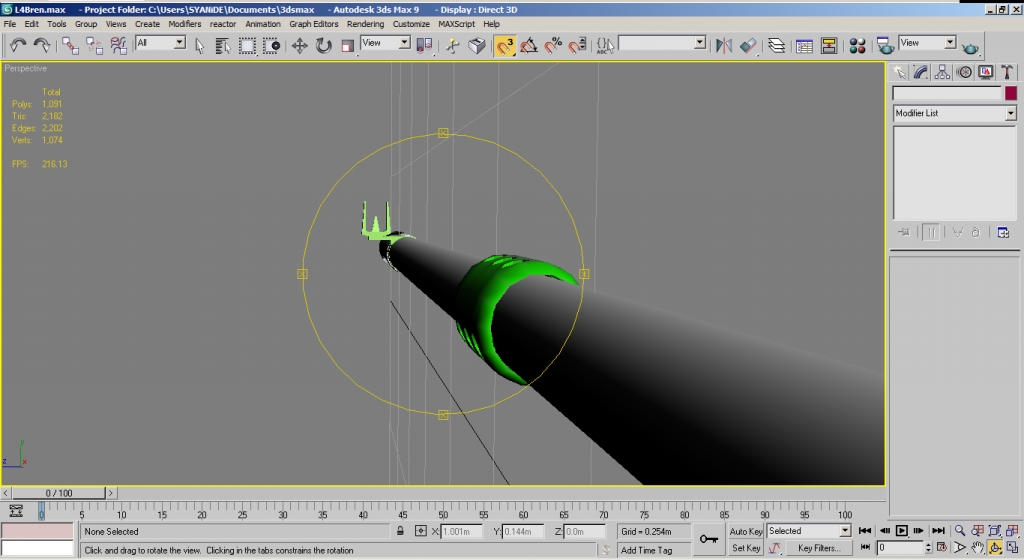1024x560 pixels.
Task: Open the Material Editor from the toolbar
Action: click(857, 45)
